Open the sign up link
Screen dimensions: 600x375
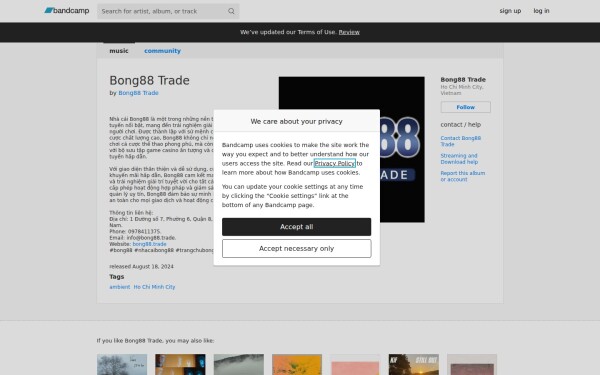pos(510,11)
